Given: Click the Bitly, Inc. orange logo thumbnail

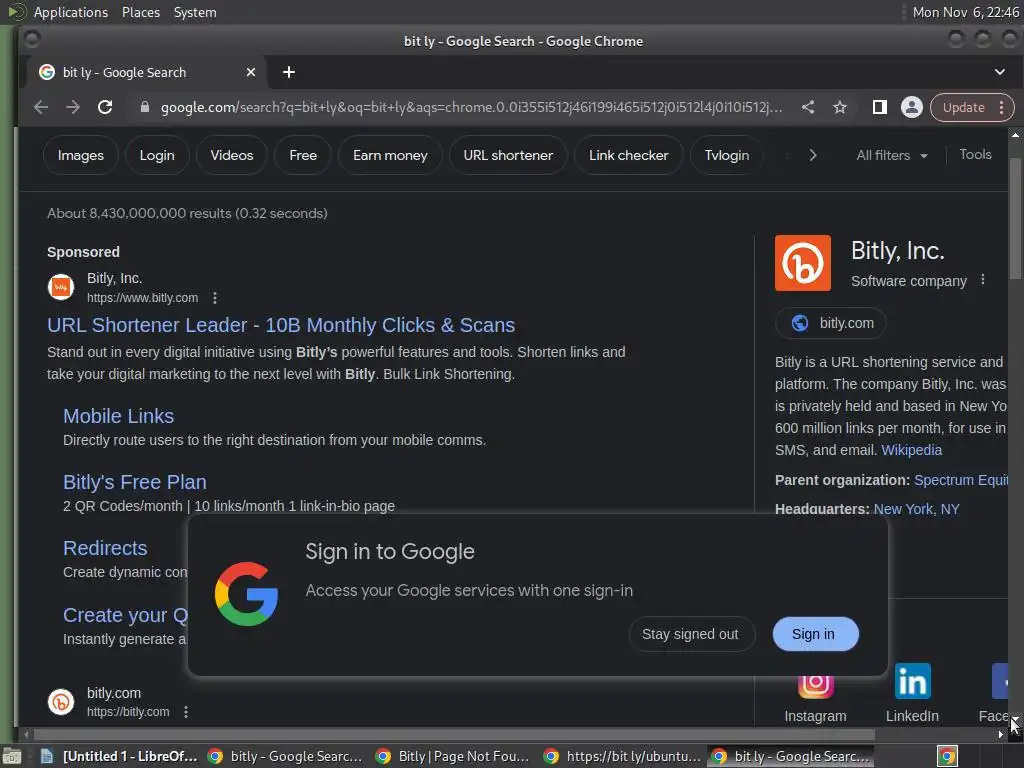Looking at the screenshot, I should click(803, 263).
